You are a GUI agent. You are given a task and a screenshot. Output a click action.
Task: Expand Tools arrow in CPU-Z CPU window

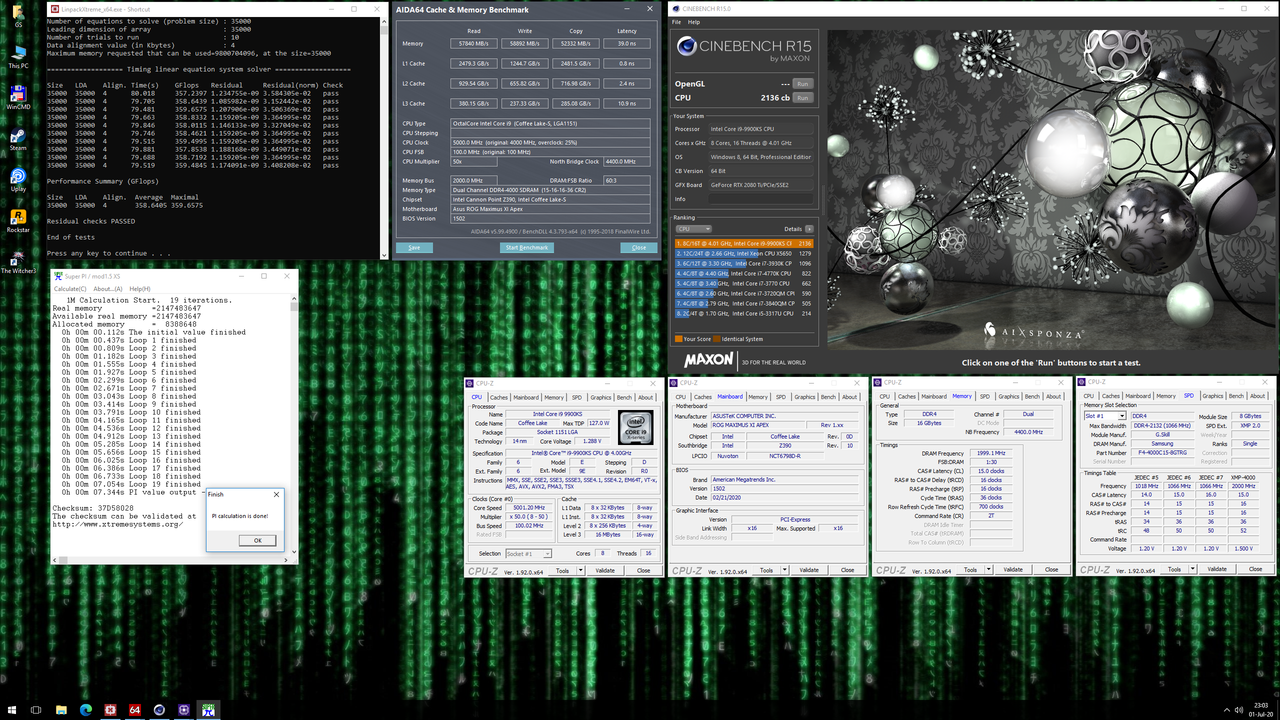point(580,570)
